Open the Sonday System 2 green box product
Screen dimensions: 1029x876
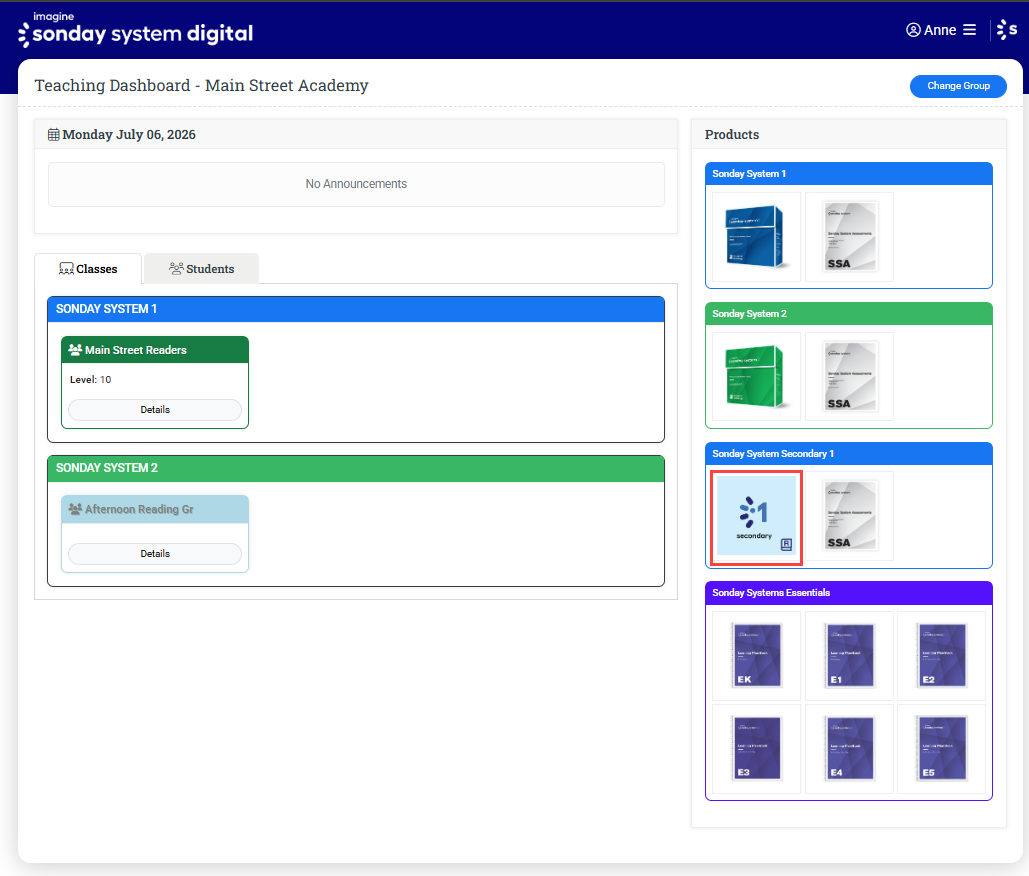756,377
